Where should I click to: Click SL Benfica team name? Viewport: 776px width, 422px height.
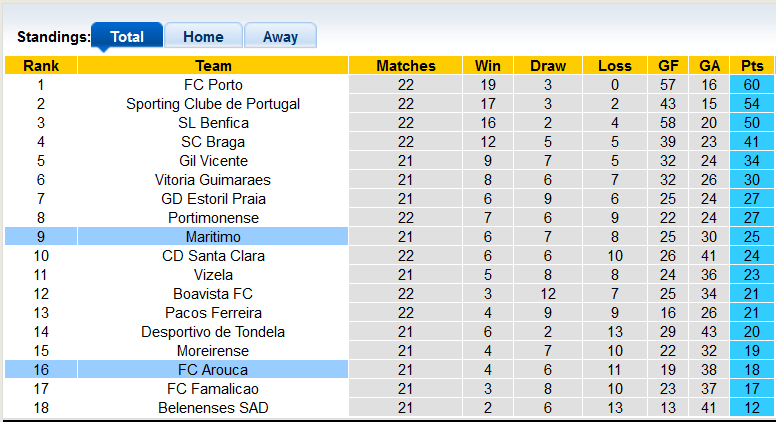[x=213, y=123]
